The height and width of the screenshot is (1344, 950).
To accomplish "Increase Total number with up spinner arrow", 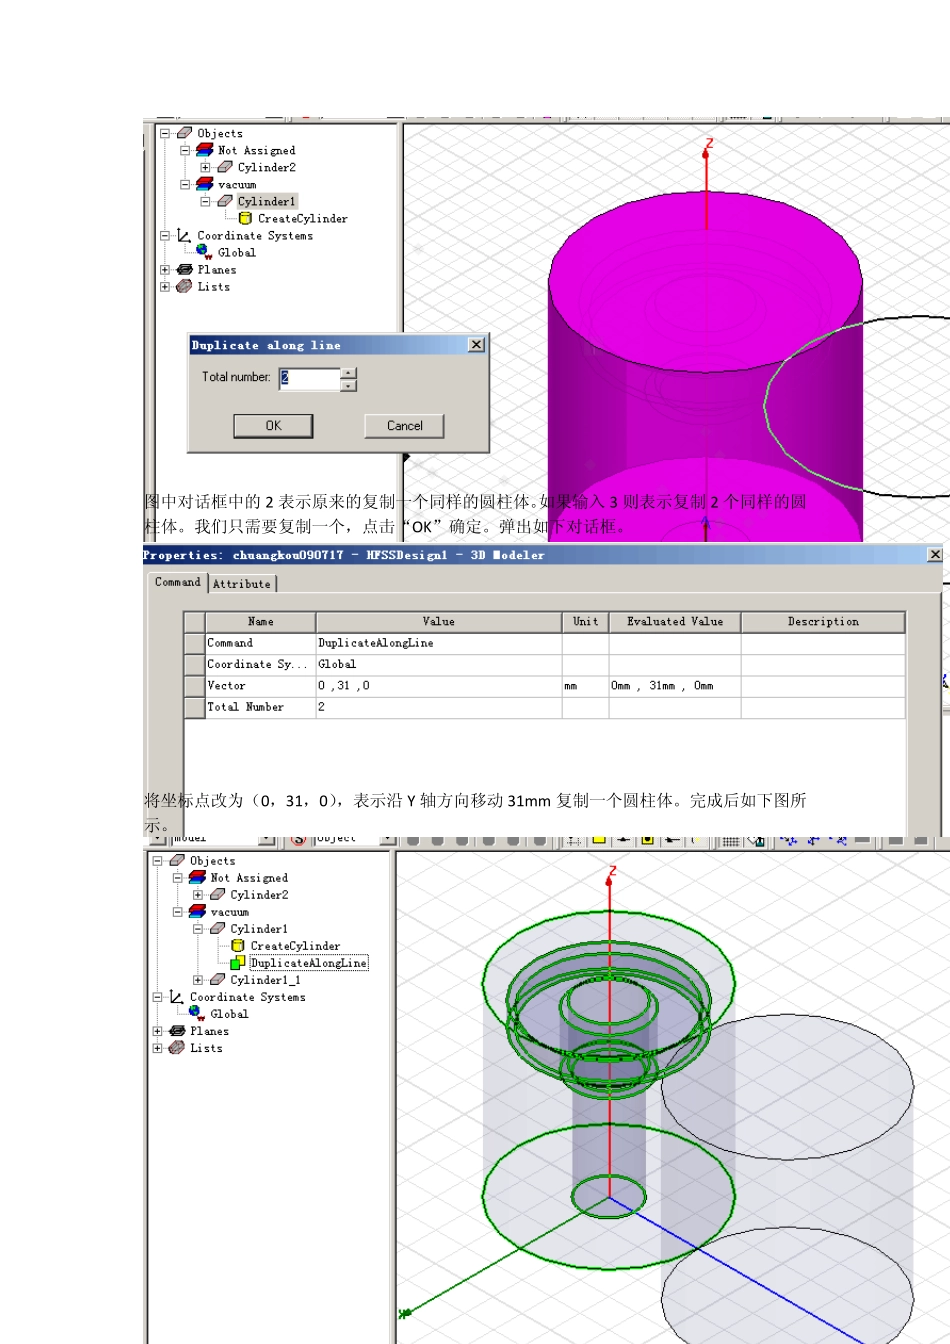I will 348,373.
